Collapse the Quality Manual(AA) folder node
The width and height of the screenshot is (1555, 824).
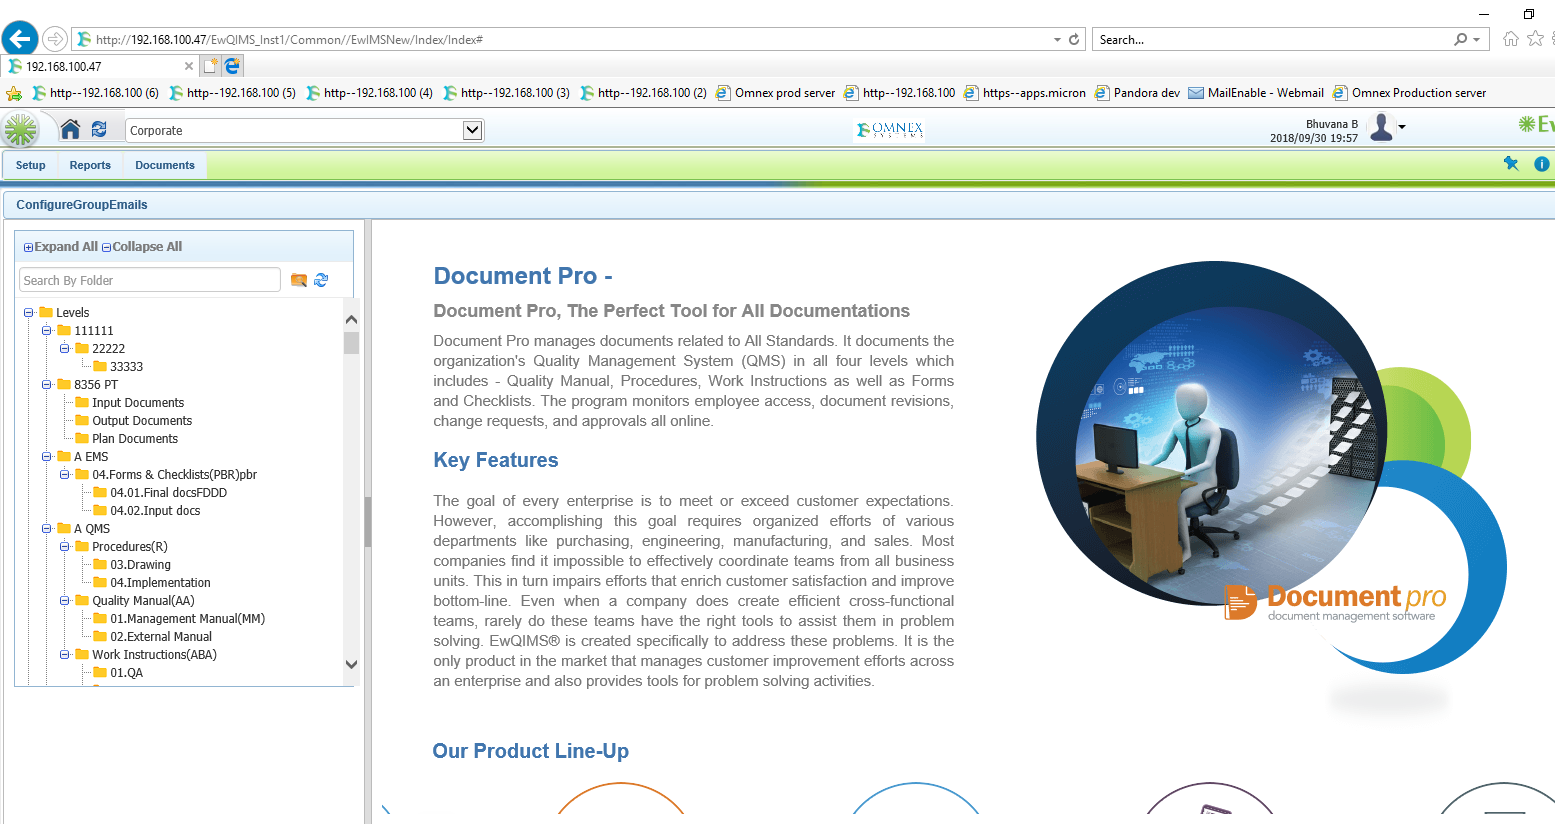tap(65, 601)
